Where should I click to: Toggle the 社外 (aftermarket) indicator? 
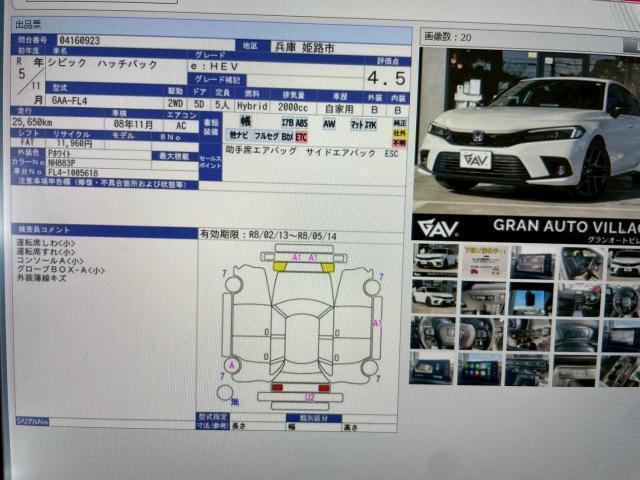(x=399, y=131)
